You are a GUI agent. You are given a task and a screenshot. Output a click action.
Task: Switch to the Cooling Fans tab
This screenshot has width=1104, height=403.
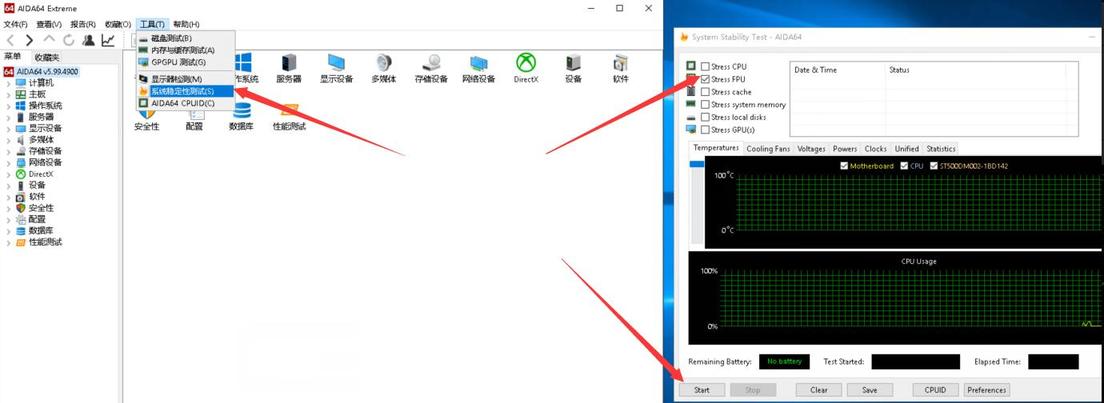point(768,149)
